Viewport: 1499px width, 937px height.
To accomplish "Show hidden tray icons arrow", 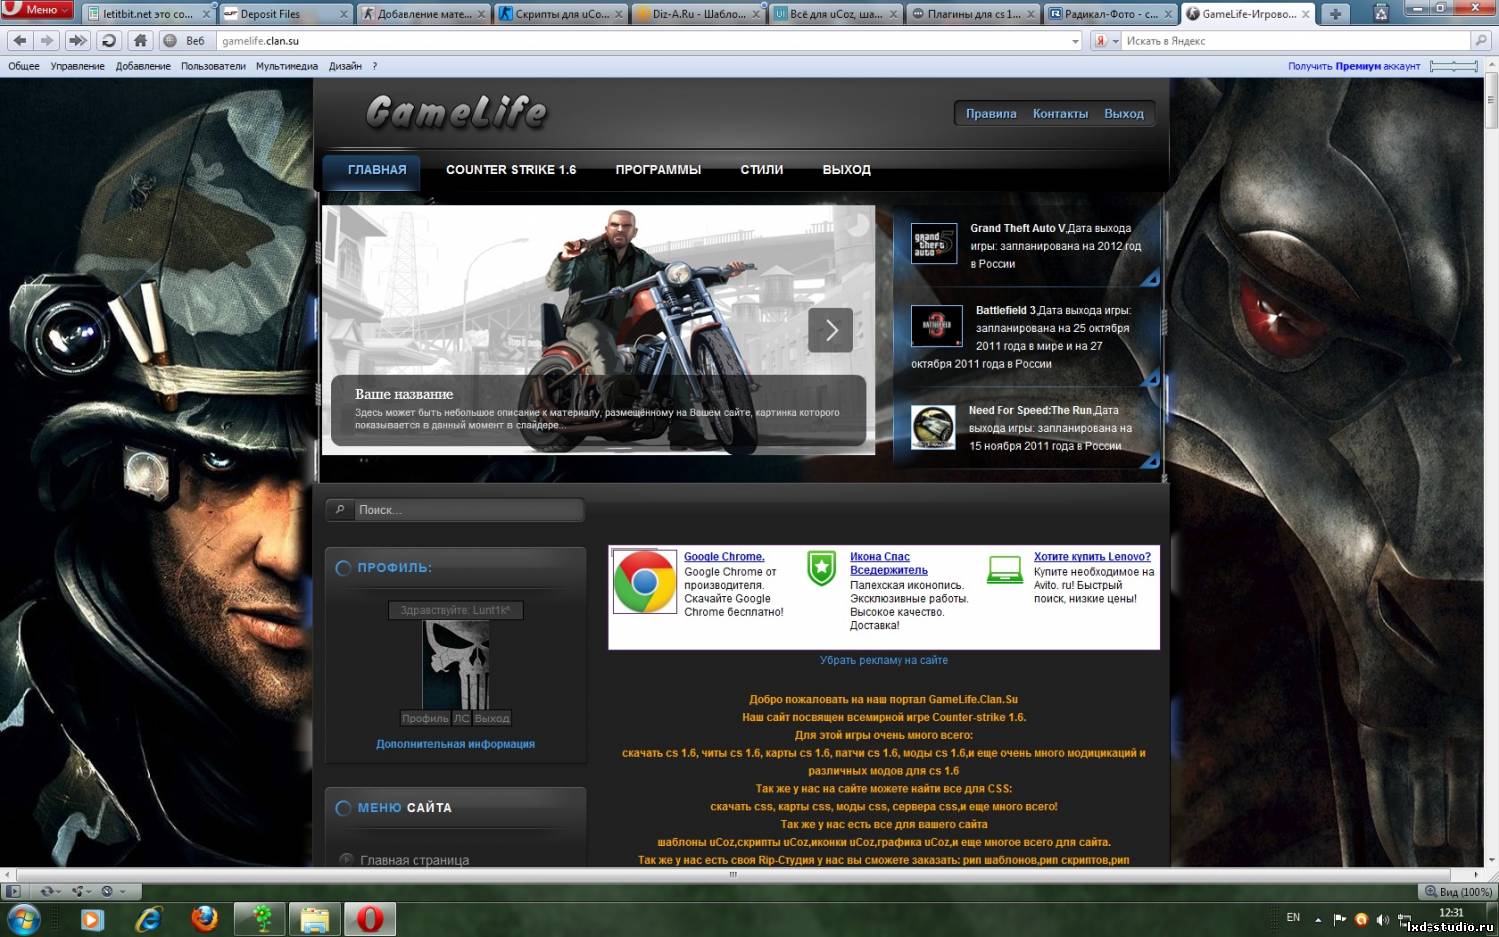I will (1318, 919).
